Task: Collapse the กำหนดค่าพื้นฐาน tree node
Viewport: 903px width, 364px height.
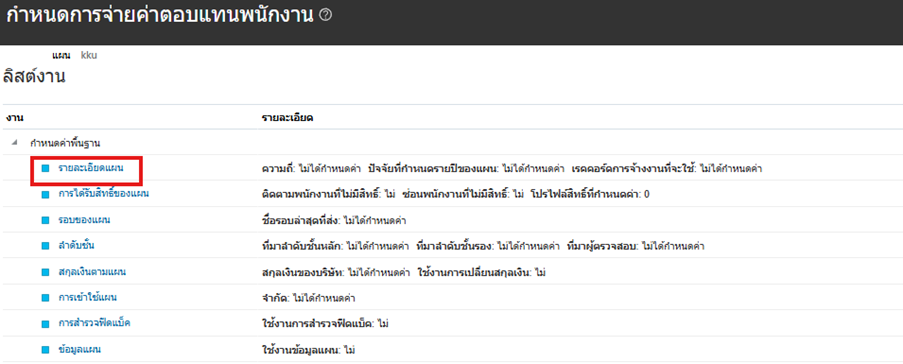Action: 14,142
